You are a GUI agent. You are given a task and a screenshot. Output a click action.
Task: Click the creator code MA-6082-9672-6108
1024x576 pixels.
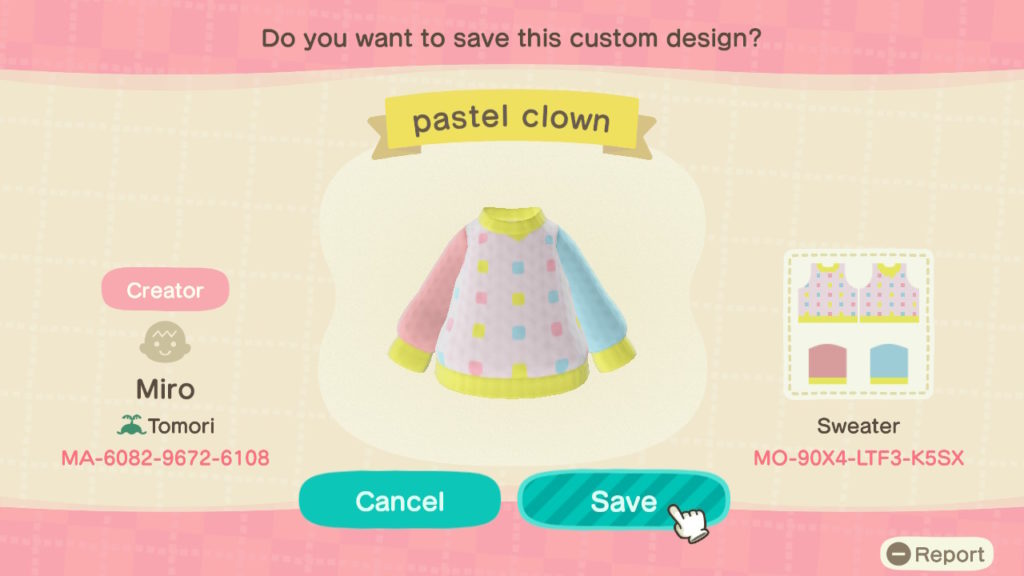[165, 458]
